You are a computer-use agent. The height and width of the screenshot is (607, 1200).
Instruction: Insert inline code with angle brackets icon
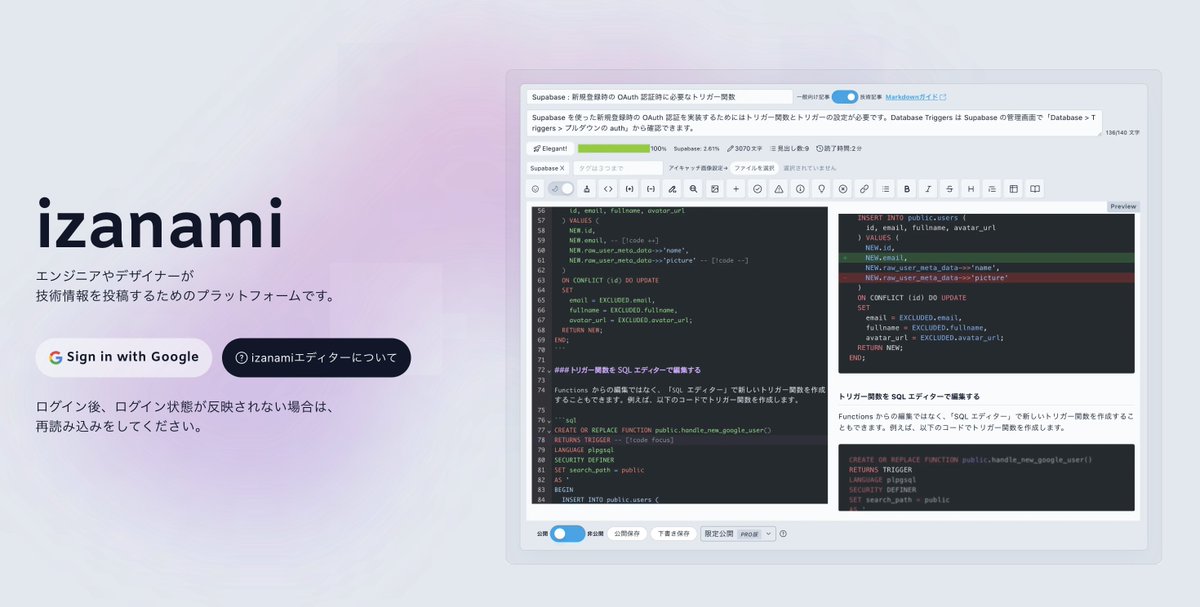[x=608, y=188]
